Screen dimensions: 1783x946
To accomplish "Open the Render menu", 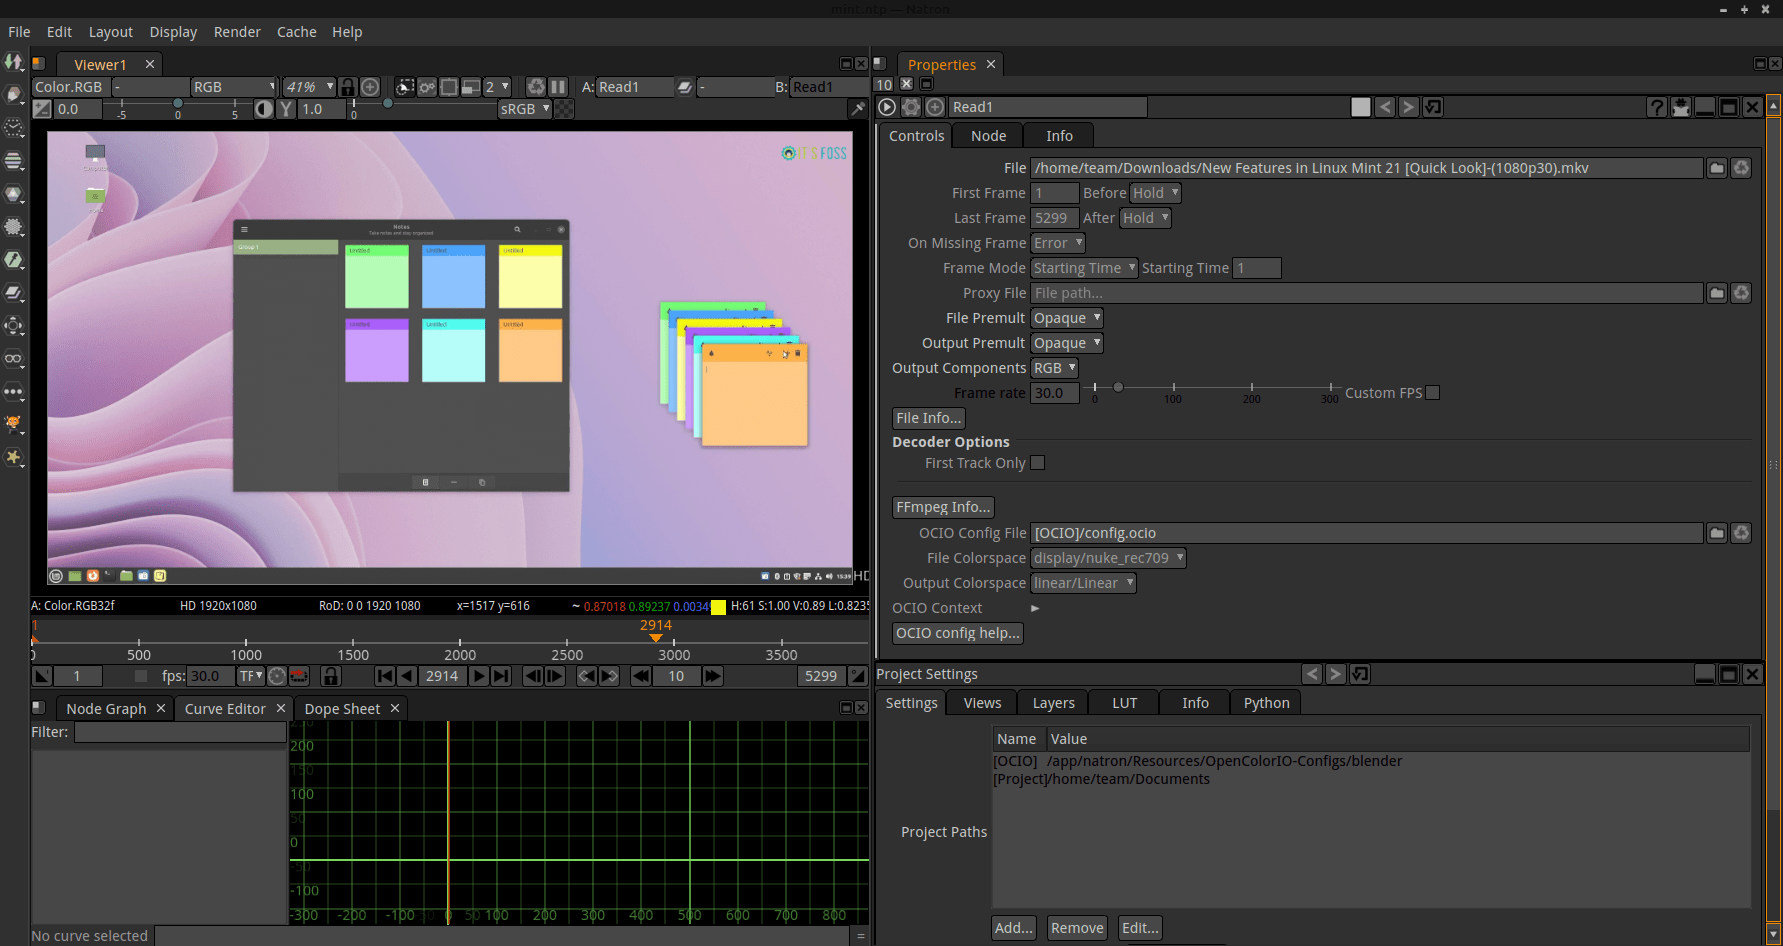I will click(x=237, y=31).
